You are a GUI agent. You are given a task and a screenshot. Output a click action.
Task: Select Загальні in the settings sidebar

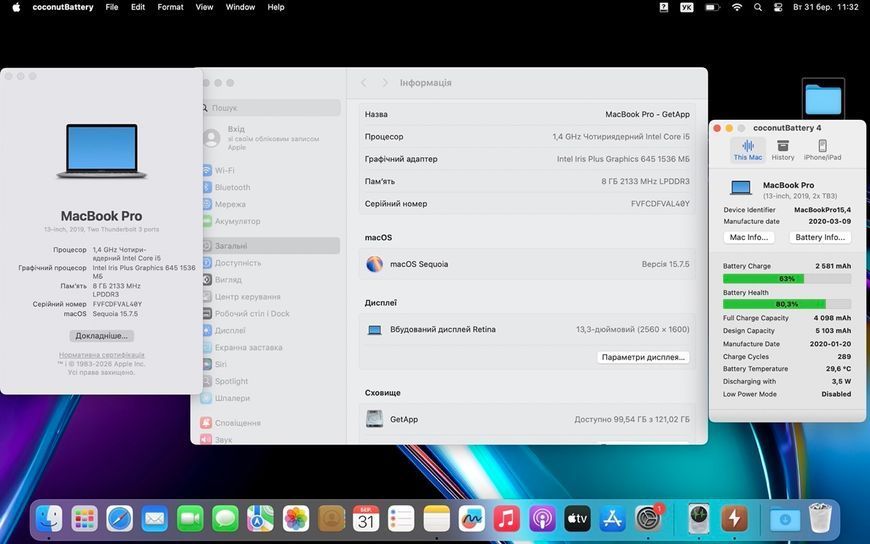tap(271, 246)
